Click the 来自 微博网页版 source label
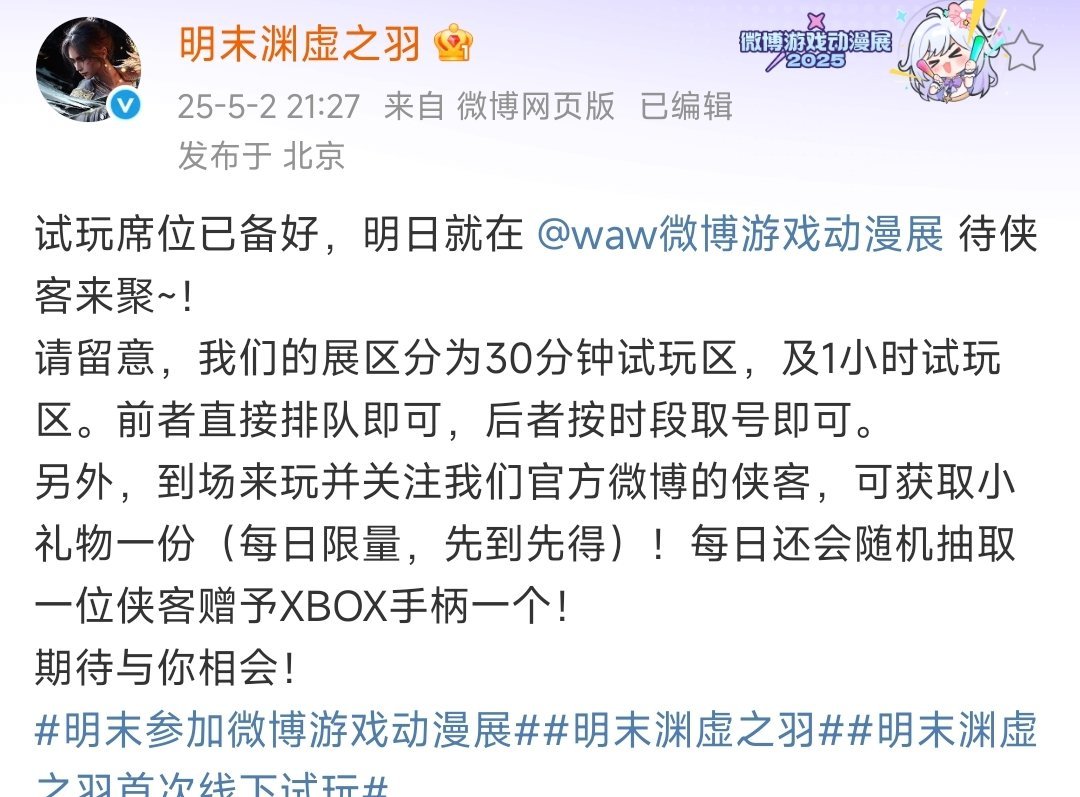This screenshot has height=797, width=1080. [499, 107]
